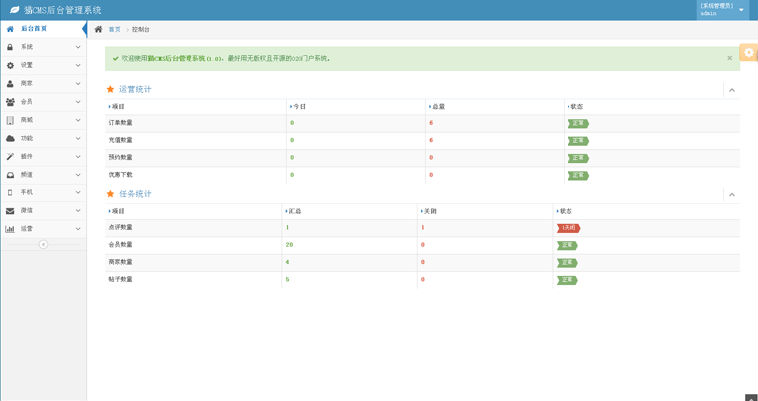This screenshot has height=401, width=758.
Task: Collapse the 运营统计 panel
Action: coord(731,90)
